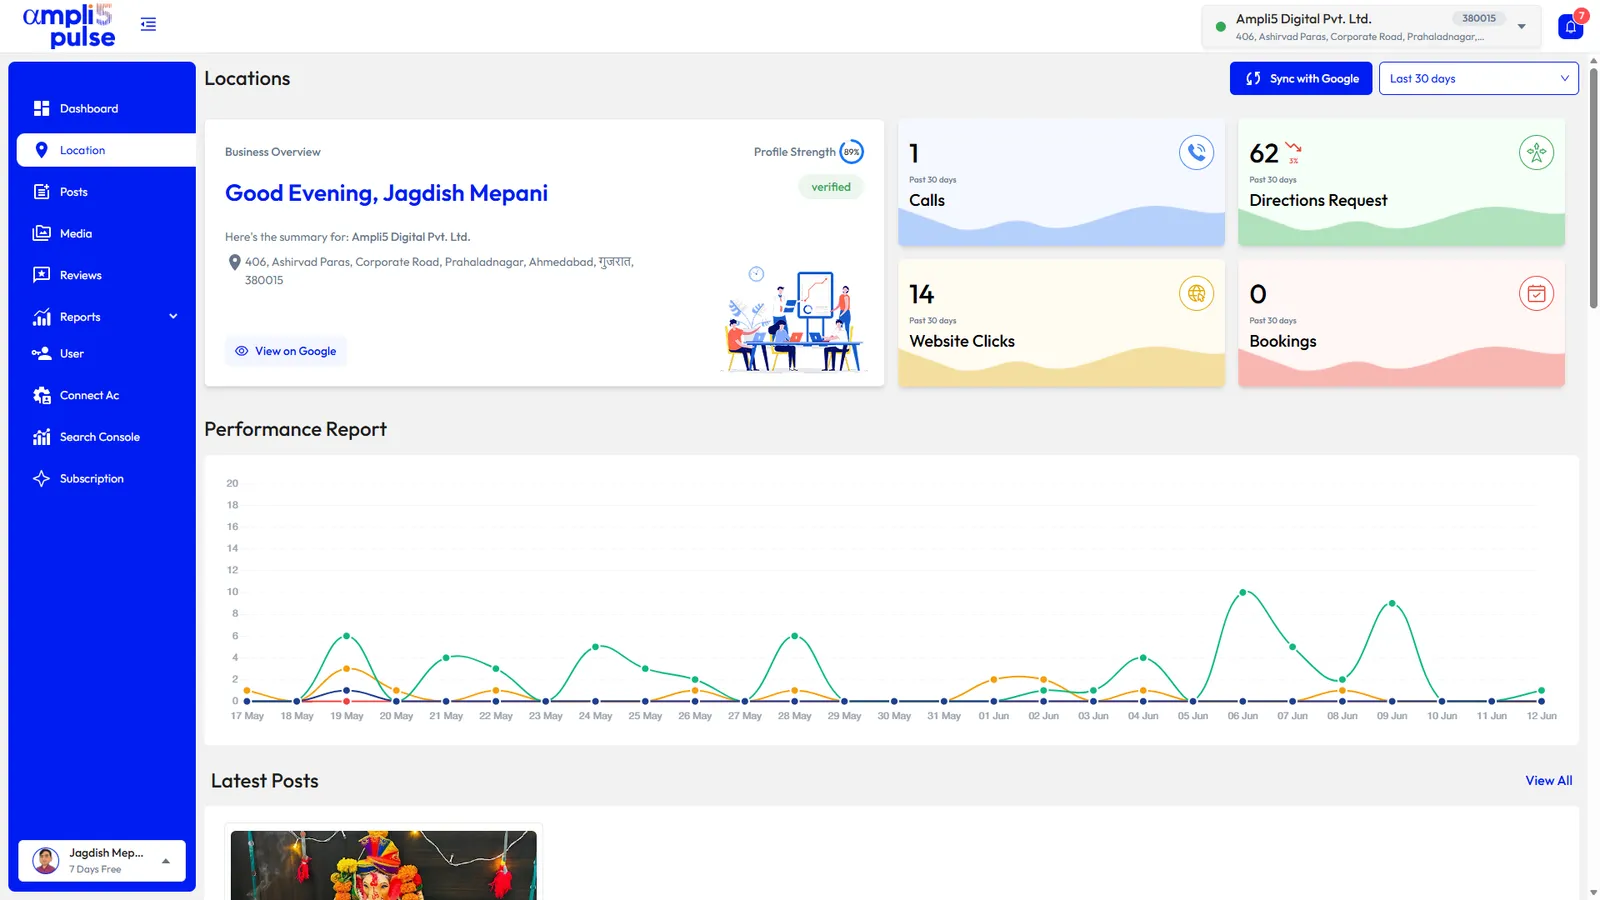Click the Ampli5 Pulse logo
Viewport: 1600px width, 900px height.
[x=69, y=26]
